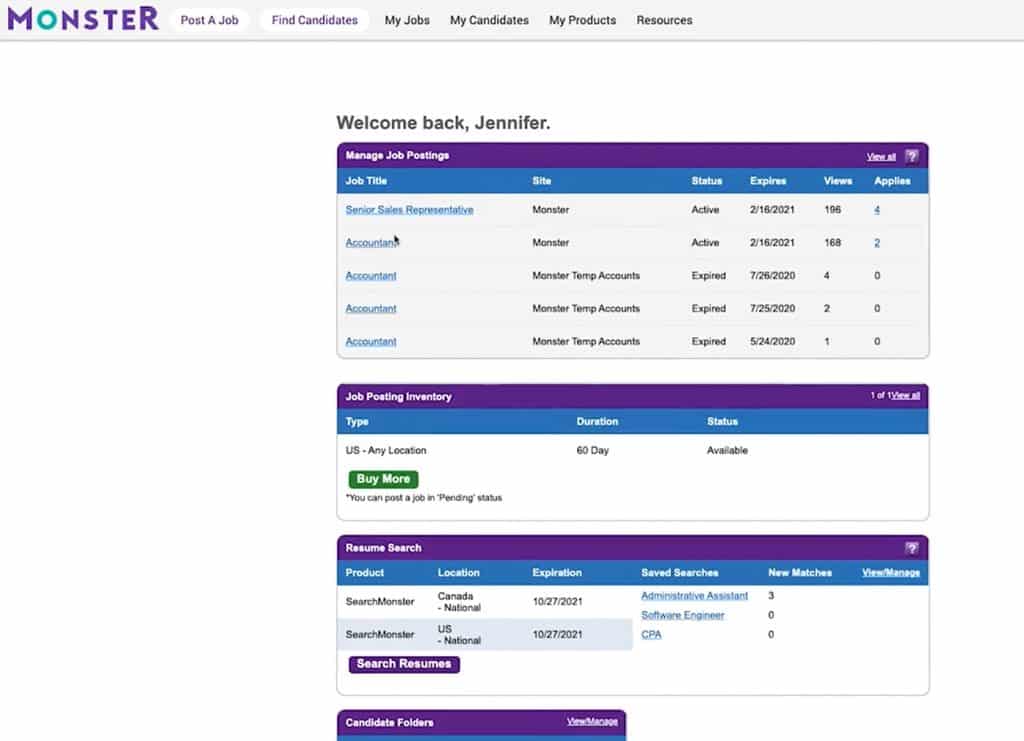
Task: Open the Administrative Assistant saved search
Action: (x=694, y=595)
